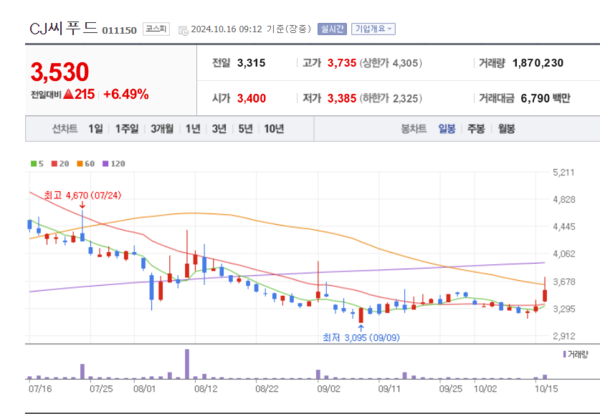
Task: Click the 거래량 value 1,870,230
Action: click(538, 63)
